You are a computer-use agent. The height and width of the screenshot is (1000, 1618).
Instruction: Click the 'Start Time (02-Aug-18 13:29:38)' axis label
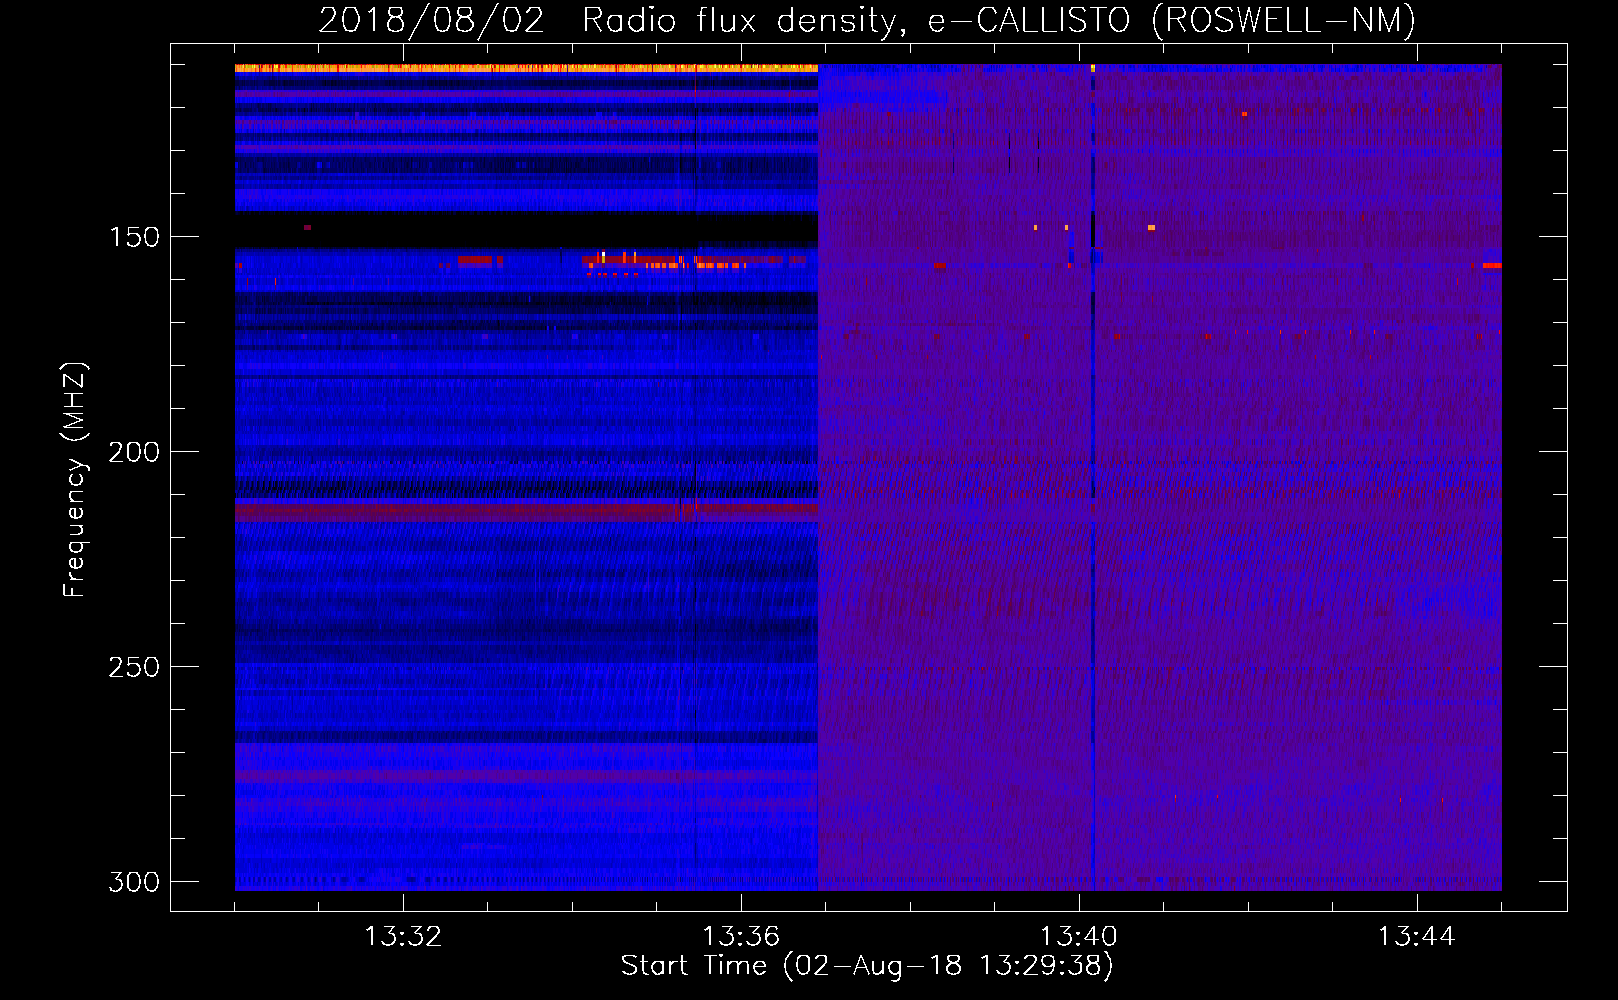(867, 966)
